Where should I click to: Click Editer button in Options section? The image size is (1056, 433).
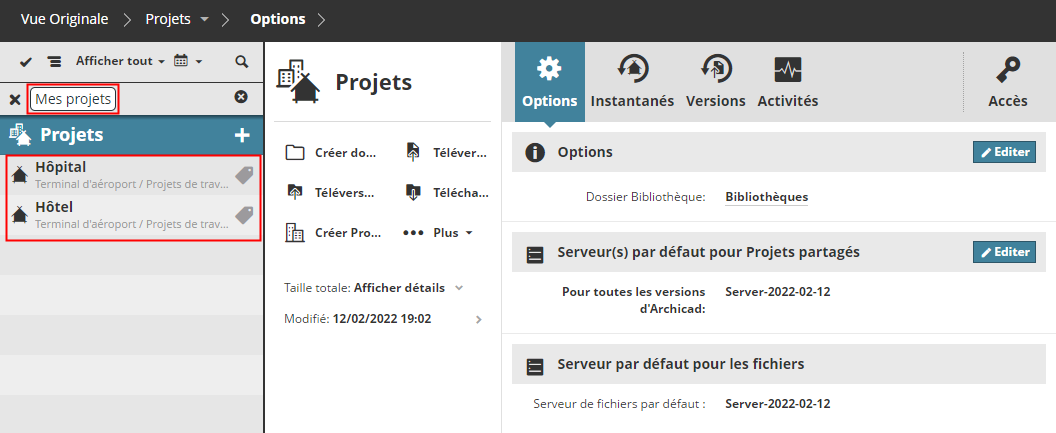1004,152
